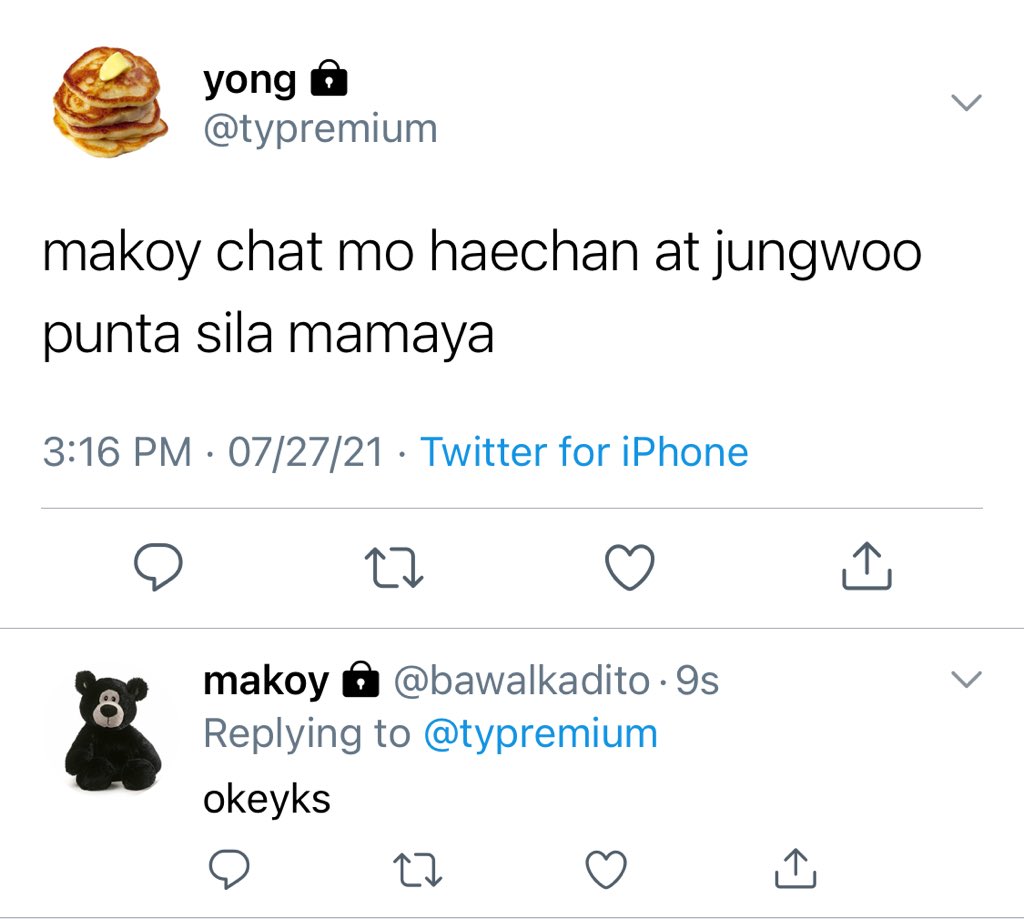Like yong's tweet with the heart
Screen dimensions: 1024x919
[x=630, y=567]
